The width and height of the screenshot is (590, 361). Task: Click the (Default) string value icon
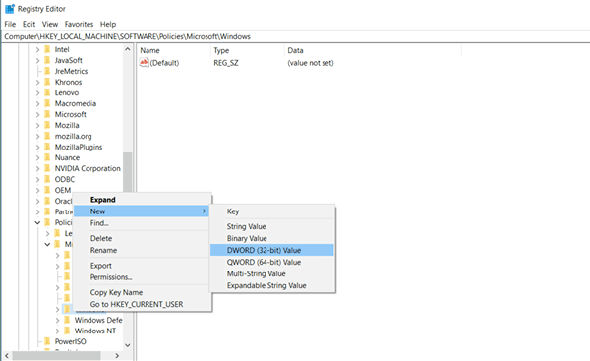click(144, 63)
